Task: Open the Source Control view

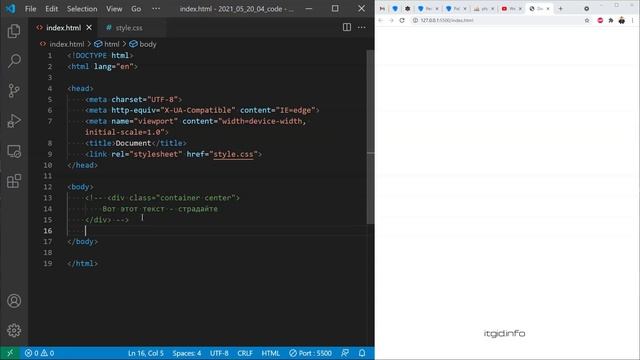Action: click(14, 91)
